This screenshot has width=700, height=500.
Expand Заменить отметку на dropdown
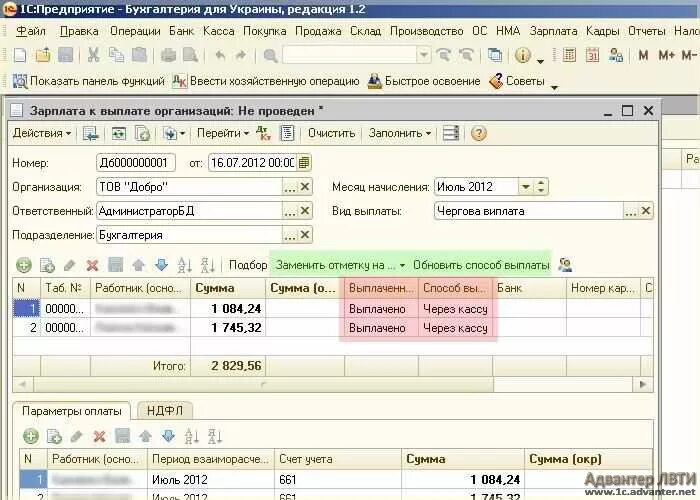340,265
